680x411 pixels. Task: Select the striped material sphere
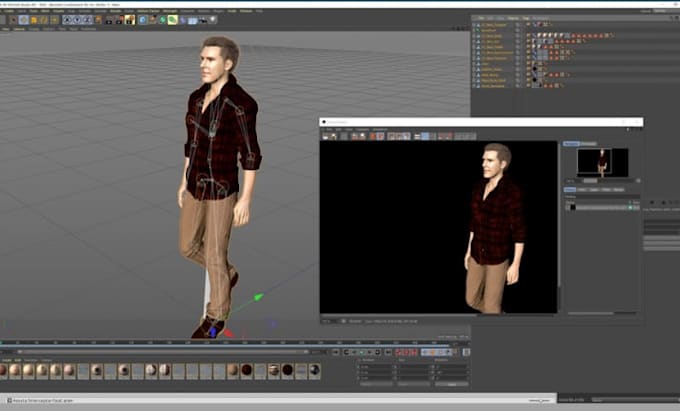point(273,370)
